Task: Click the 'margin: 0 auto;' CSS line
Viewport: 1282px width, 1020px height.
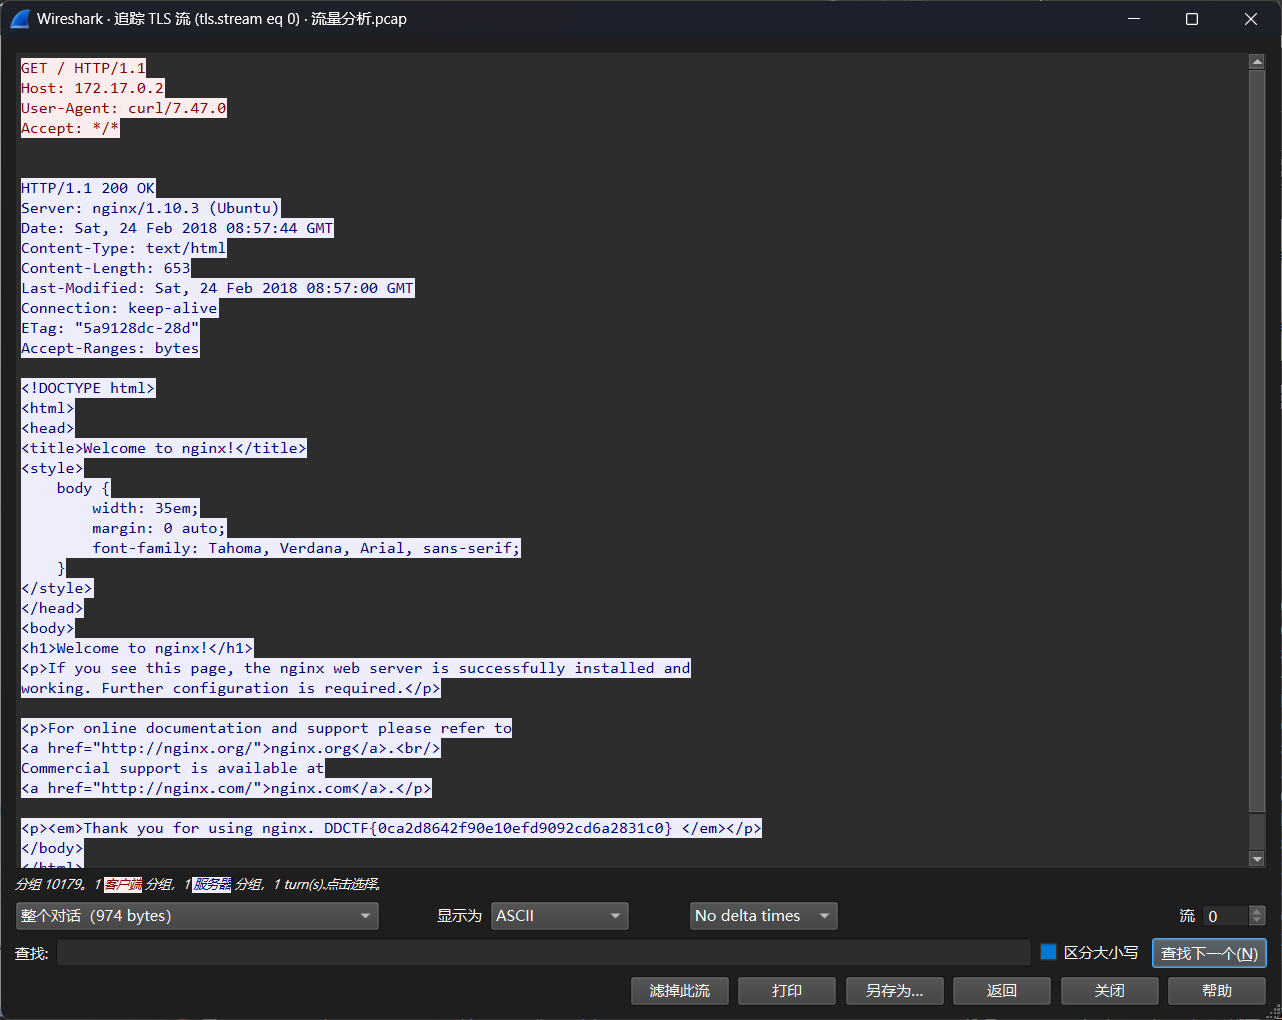Action: click(159, 528)
